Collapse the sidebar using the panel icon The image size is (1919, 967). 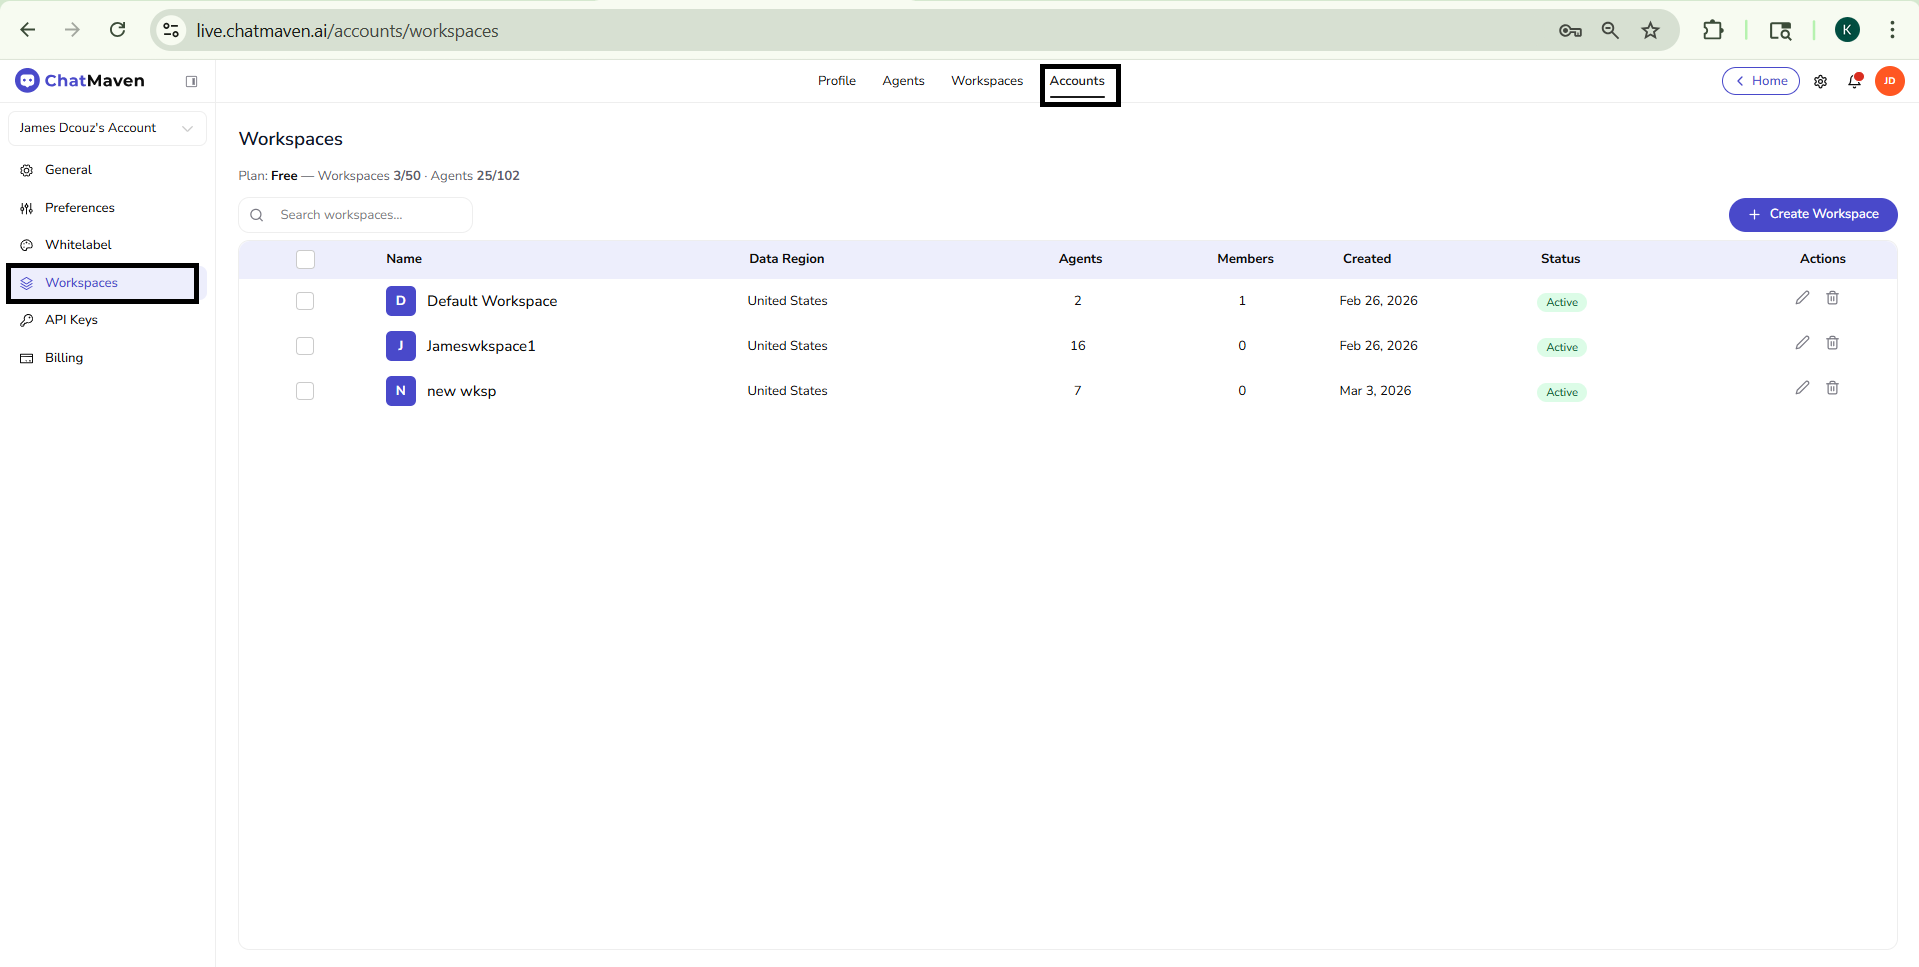(192, 80)
